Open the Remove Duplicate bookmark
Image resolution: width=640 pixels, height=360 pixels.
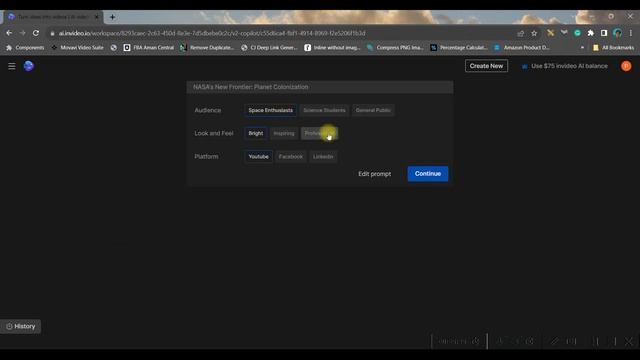(x=207, y=48)
